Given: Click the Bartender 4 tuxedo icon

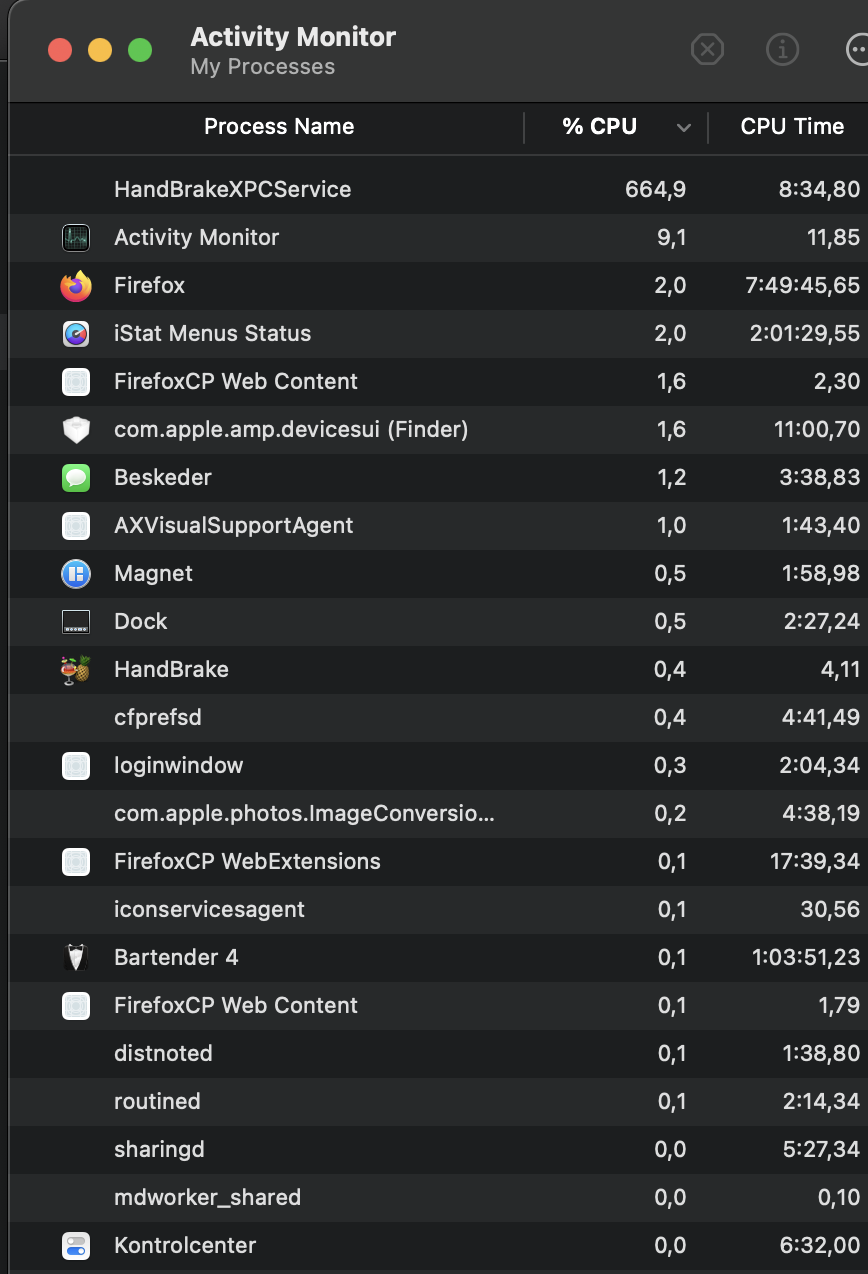Looking at the screenshot, I should (76, 958).
